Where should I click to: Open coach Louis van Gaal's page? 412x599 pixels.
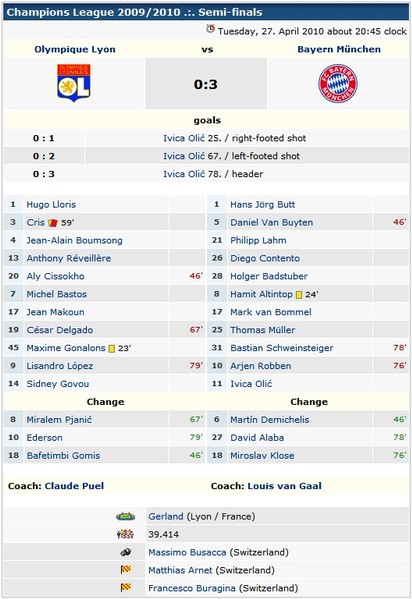click(284, 486)
